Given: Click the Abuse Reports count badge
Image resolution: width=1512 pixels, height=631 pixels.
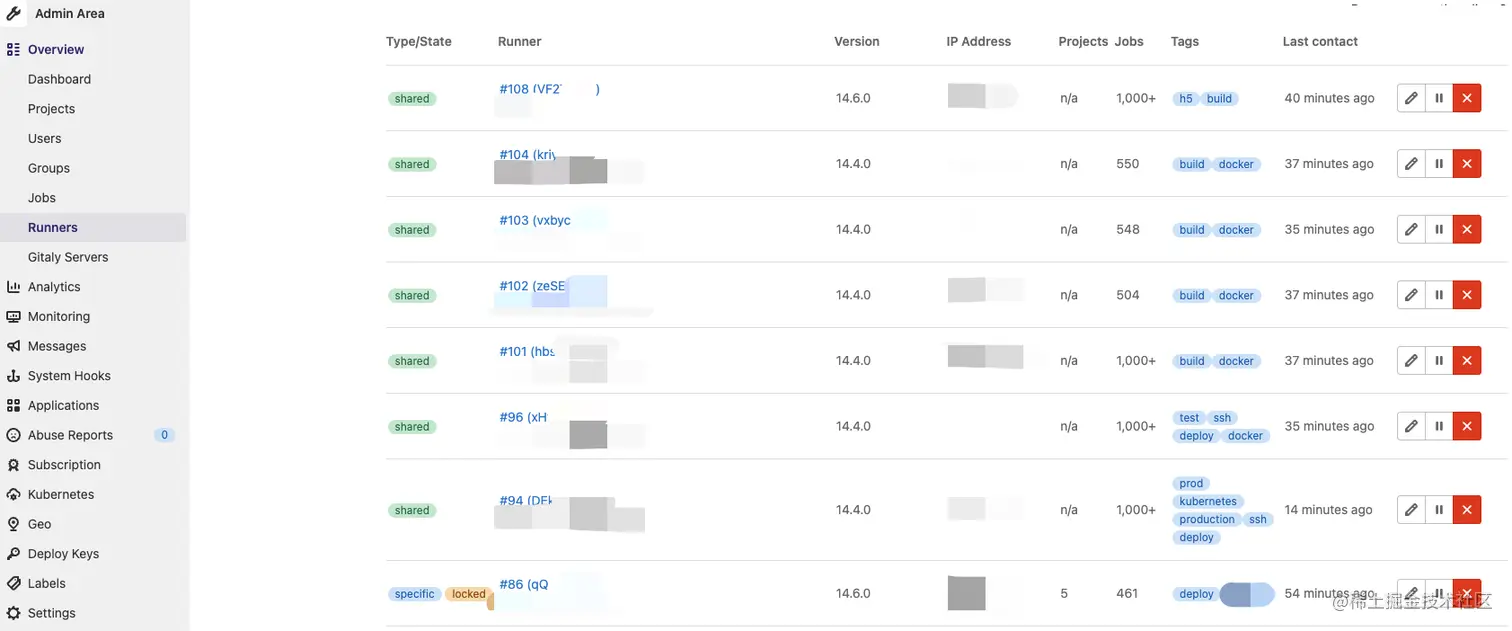Looking at the screenshot, I should (165, 435).
